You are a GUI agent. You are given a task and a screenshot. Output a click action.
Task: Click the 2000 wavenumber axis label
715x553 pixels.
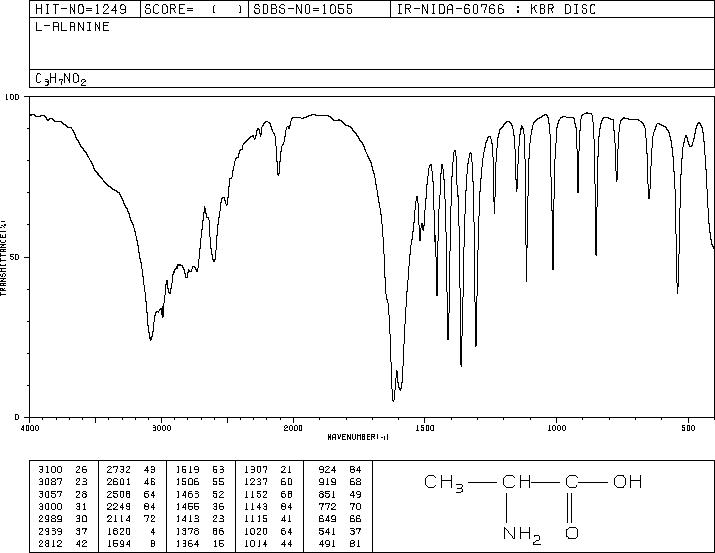[x=293, y=428]
